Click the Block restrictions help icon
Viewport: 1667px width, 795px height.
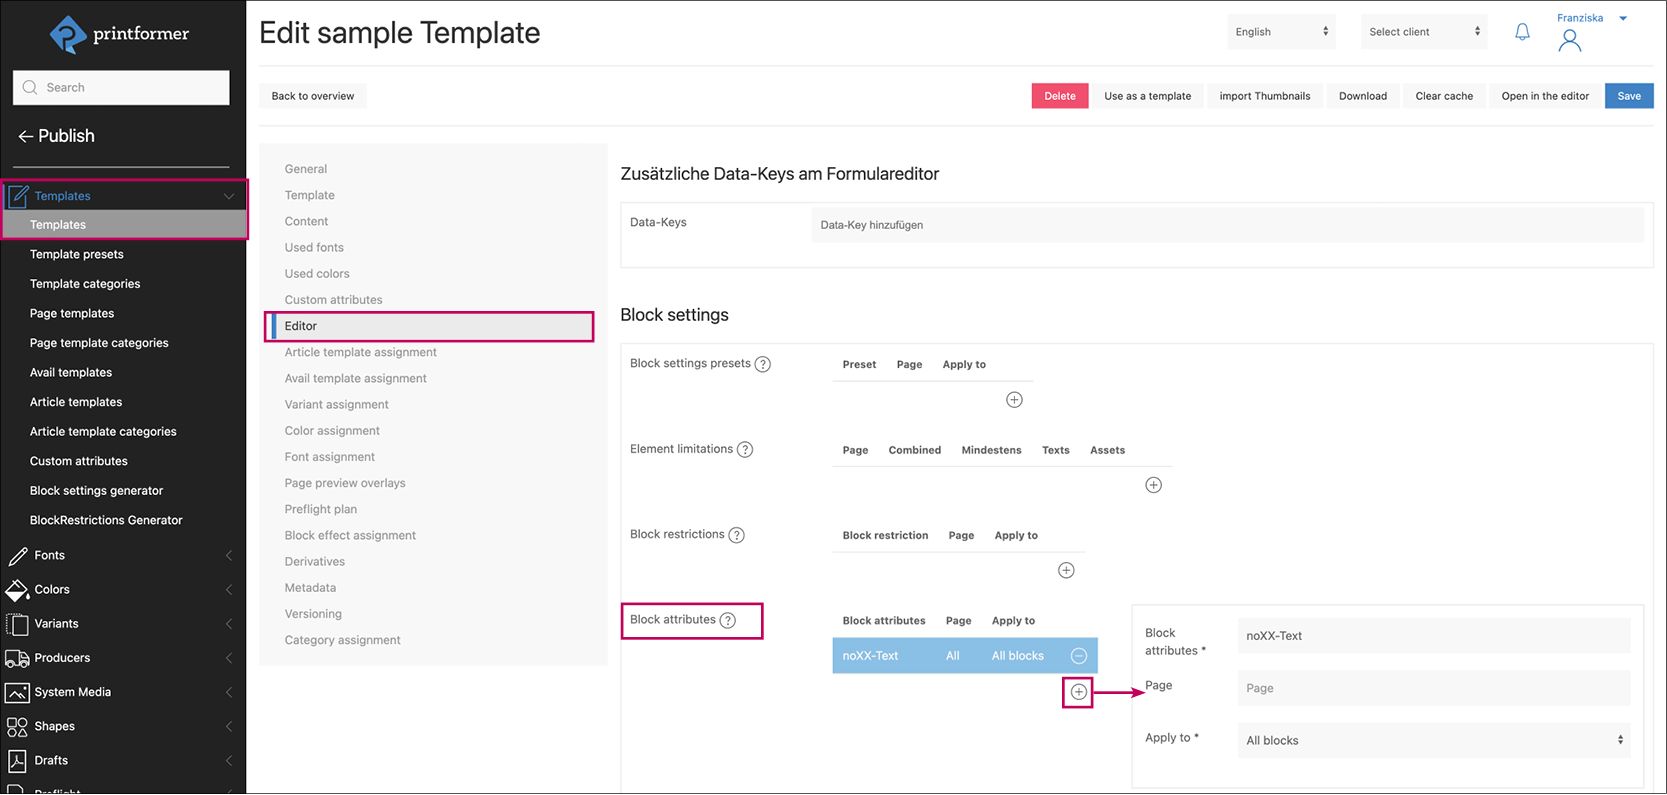[x=737, y=535]
